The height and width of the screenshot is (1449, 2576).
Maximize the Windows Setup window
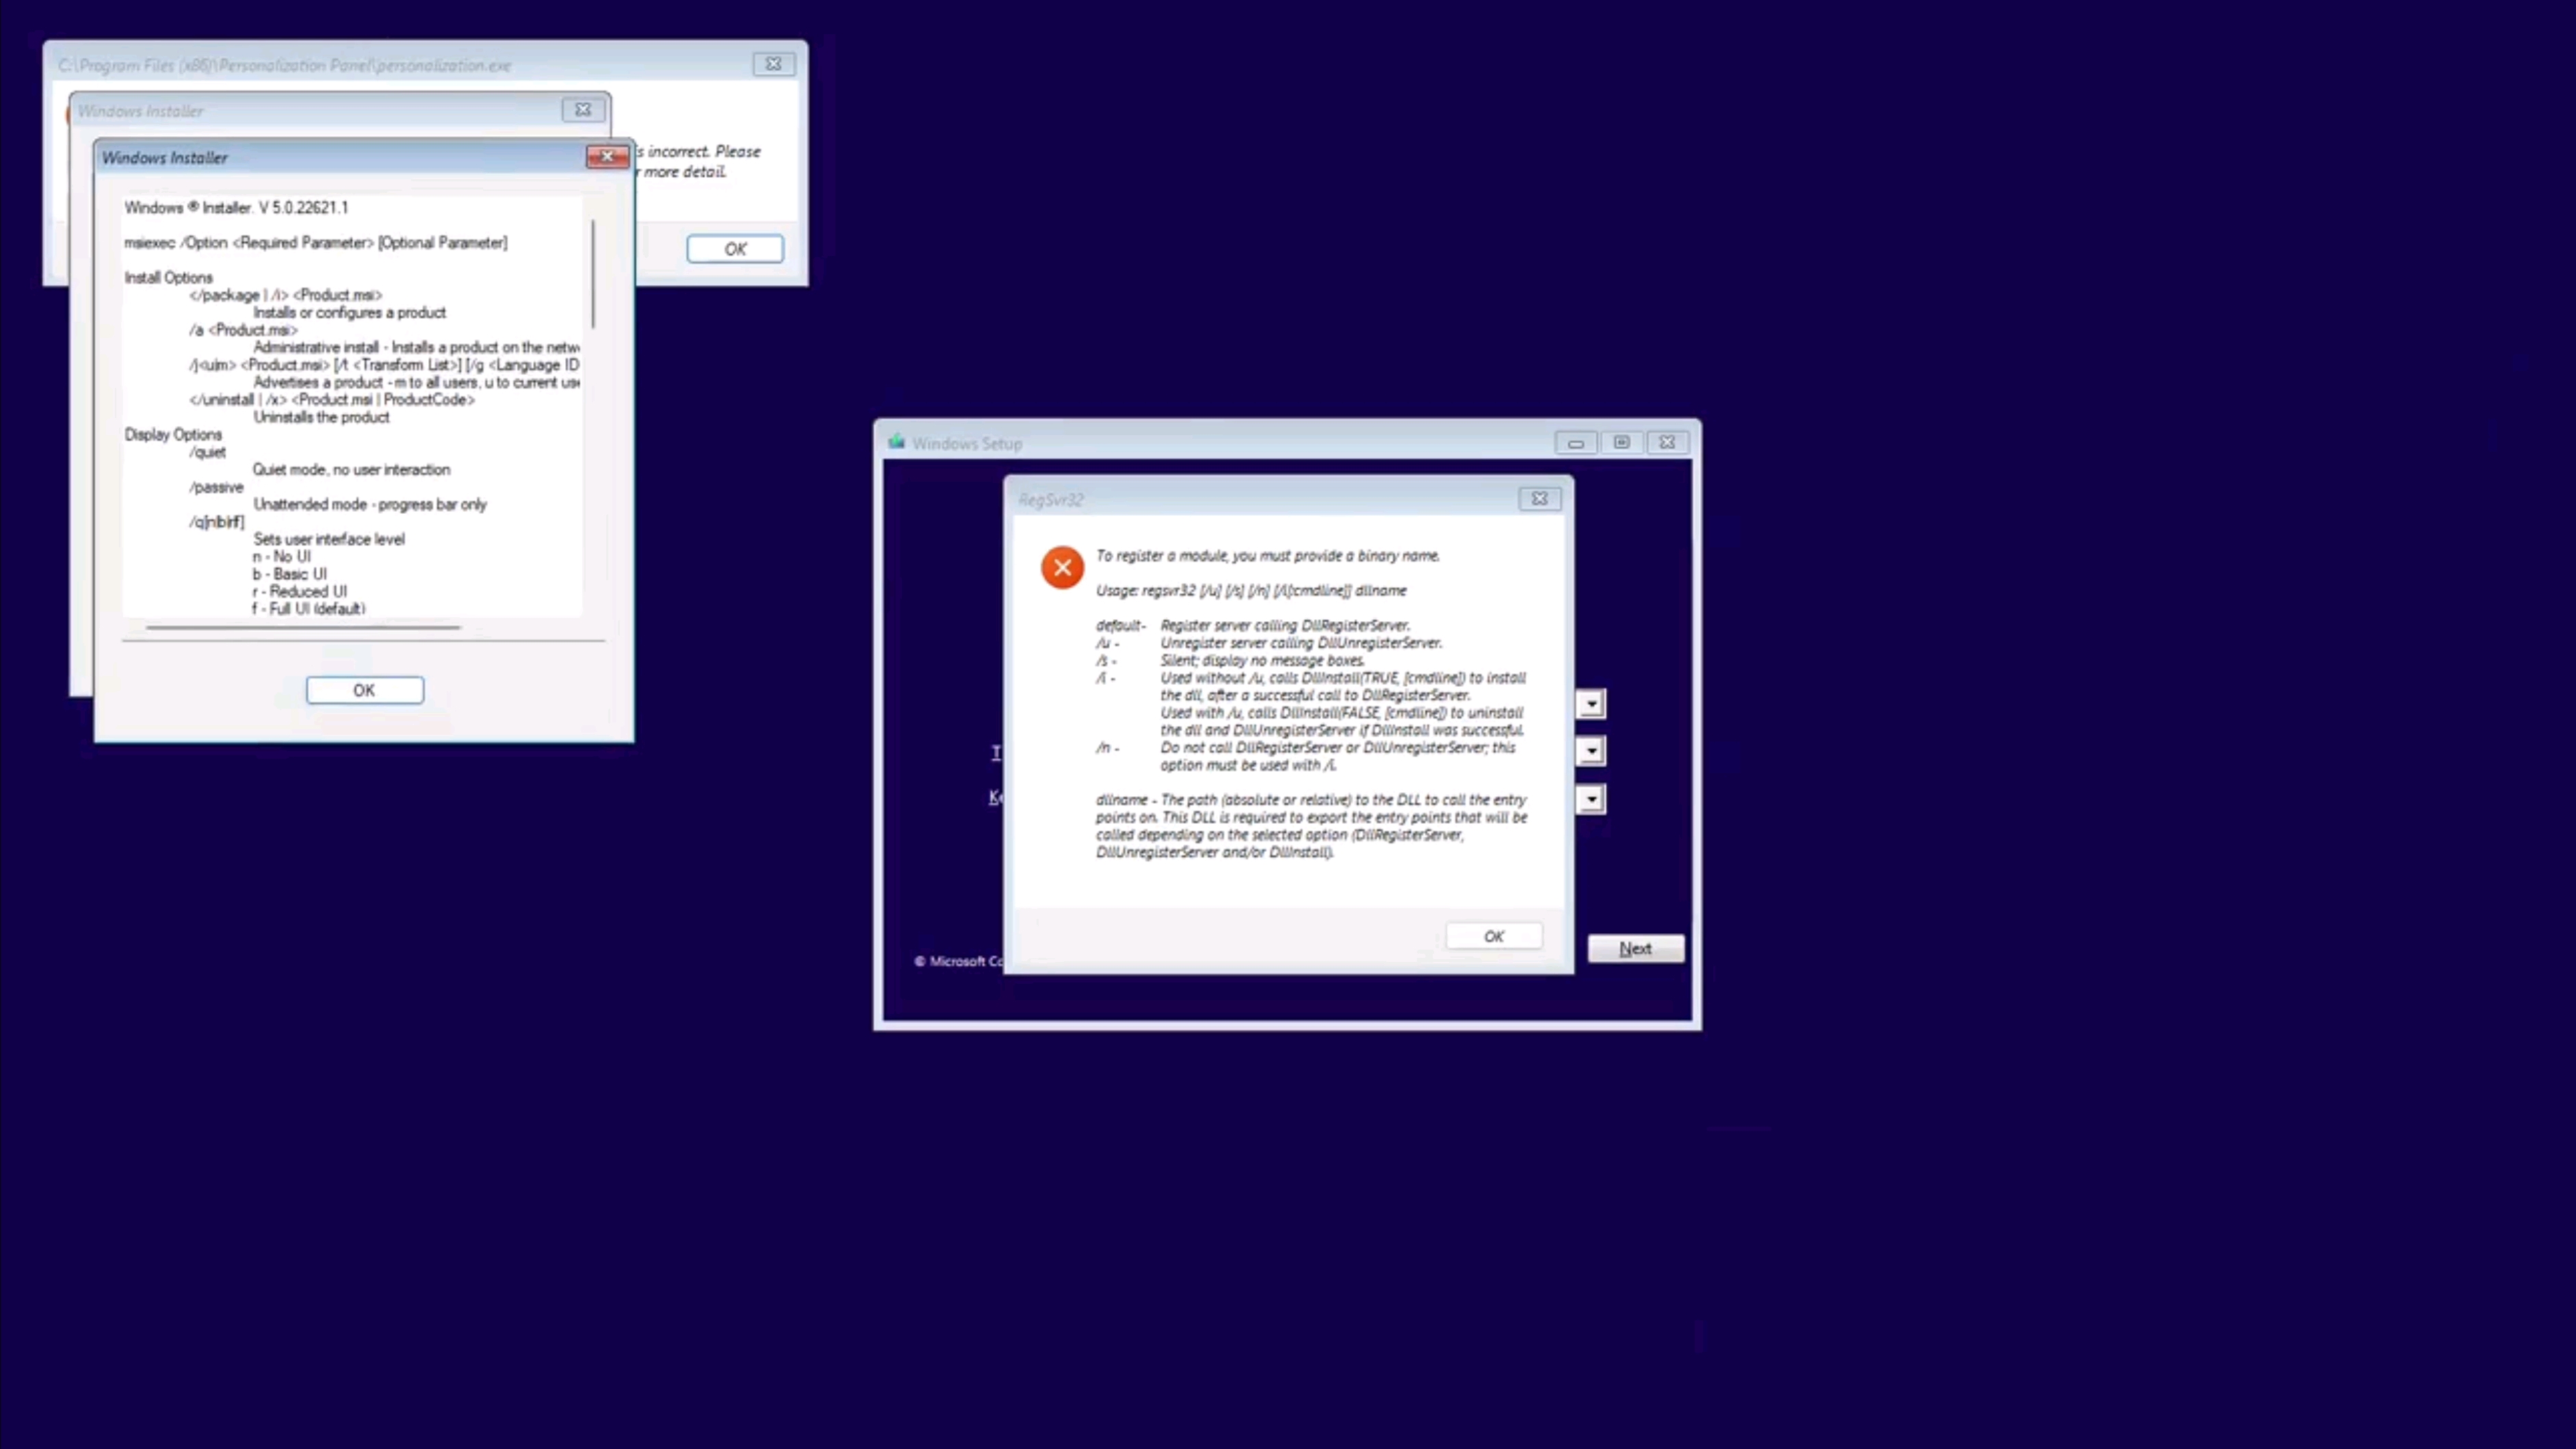pos(1621,443)
